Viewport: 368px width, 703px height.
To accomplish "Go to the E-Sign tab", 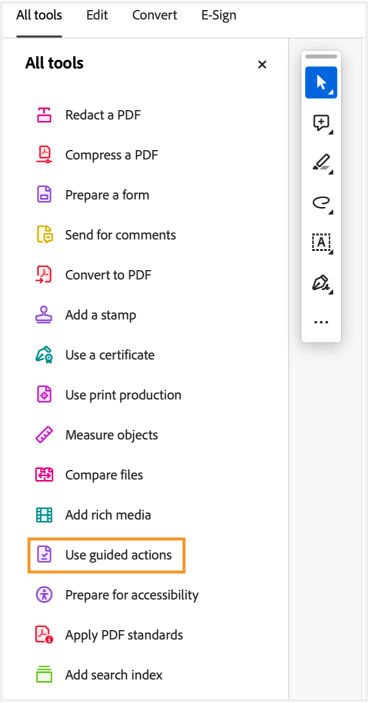I will tap(218, 15).
